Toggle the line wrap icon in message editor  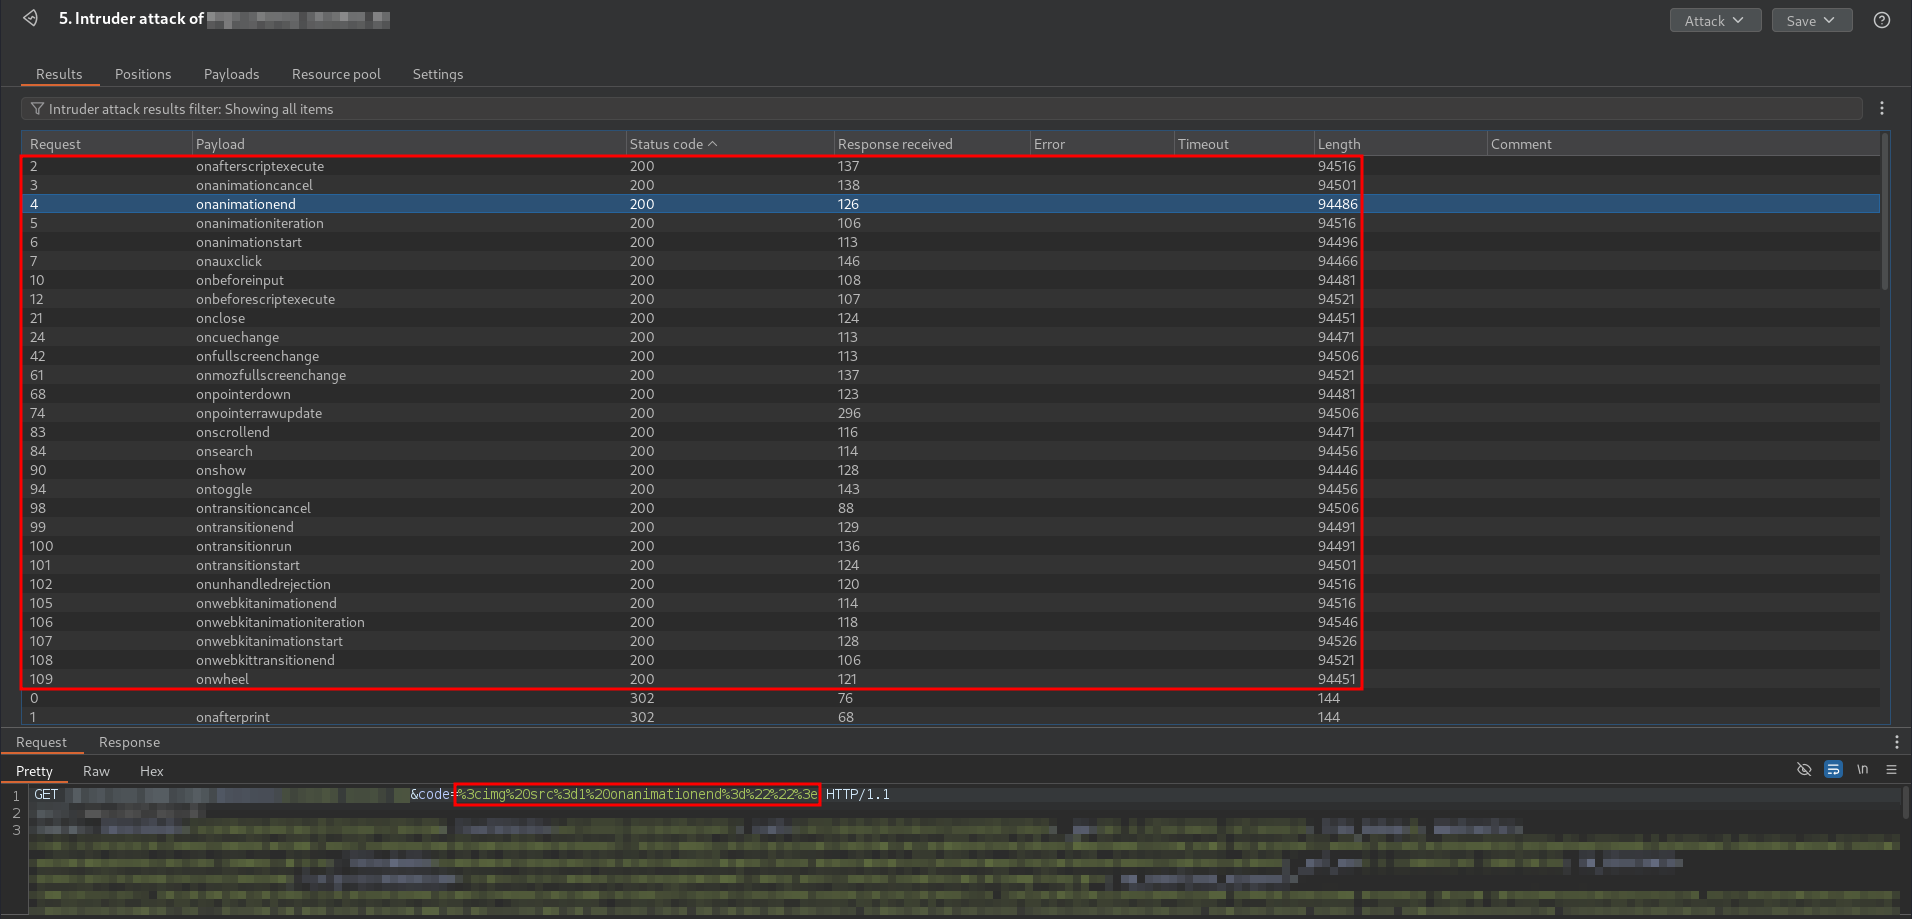[1833, 769]
